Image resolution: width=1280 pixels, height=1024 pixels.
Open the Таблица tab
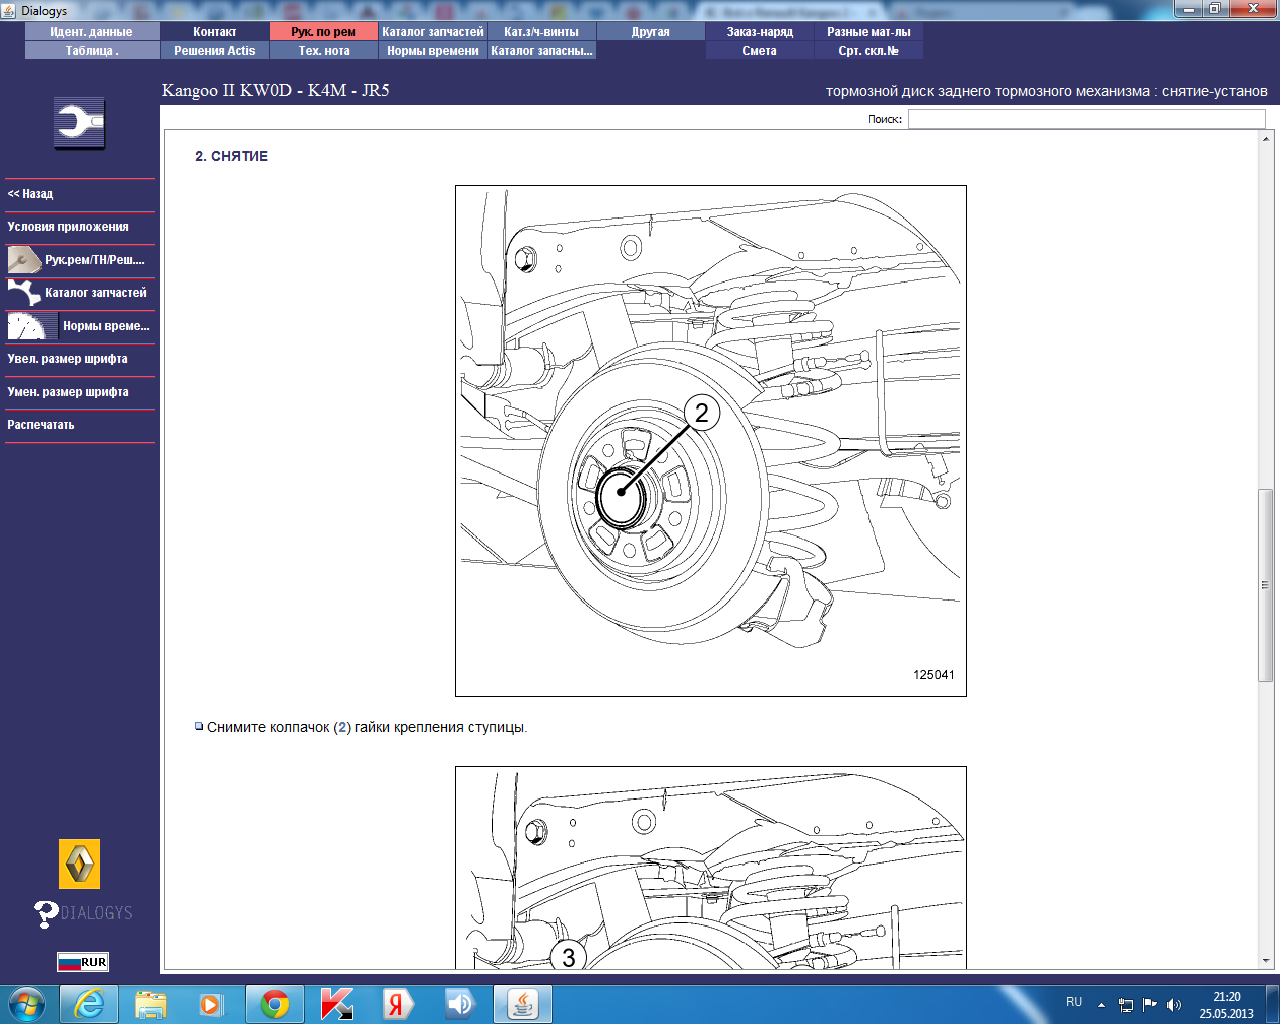click(x=91, y=51)
